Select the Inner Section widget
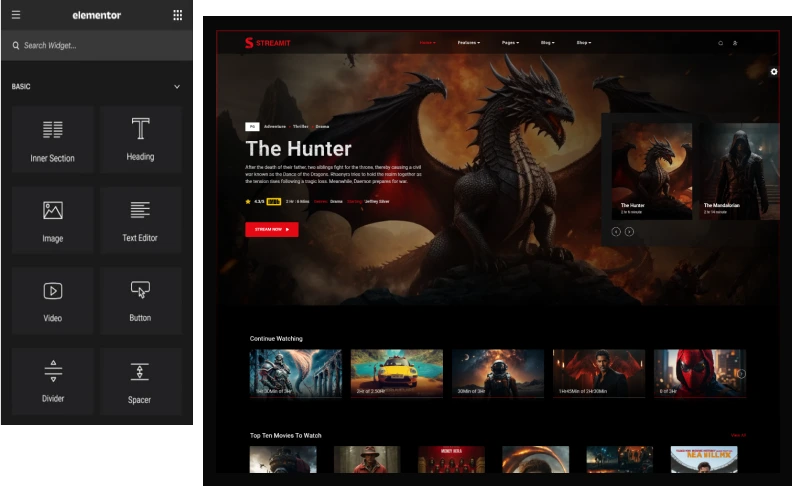792x486 pixels. click(53, 140)
